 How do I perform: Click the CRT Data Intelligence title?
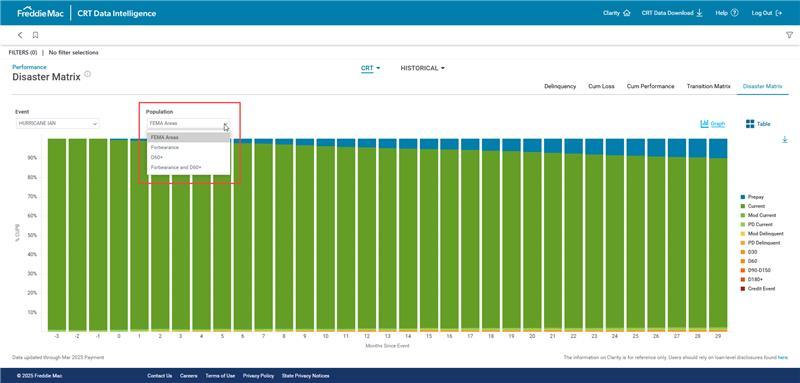[117, 13]
